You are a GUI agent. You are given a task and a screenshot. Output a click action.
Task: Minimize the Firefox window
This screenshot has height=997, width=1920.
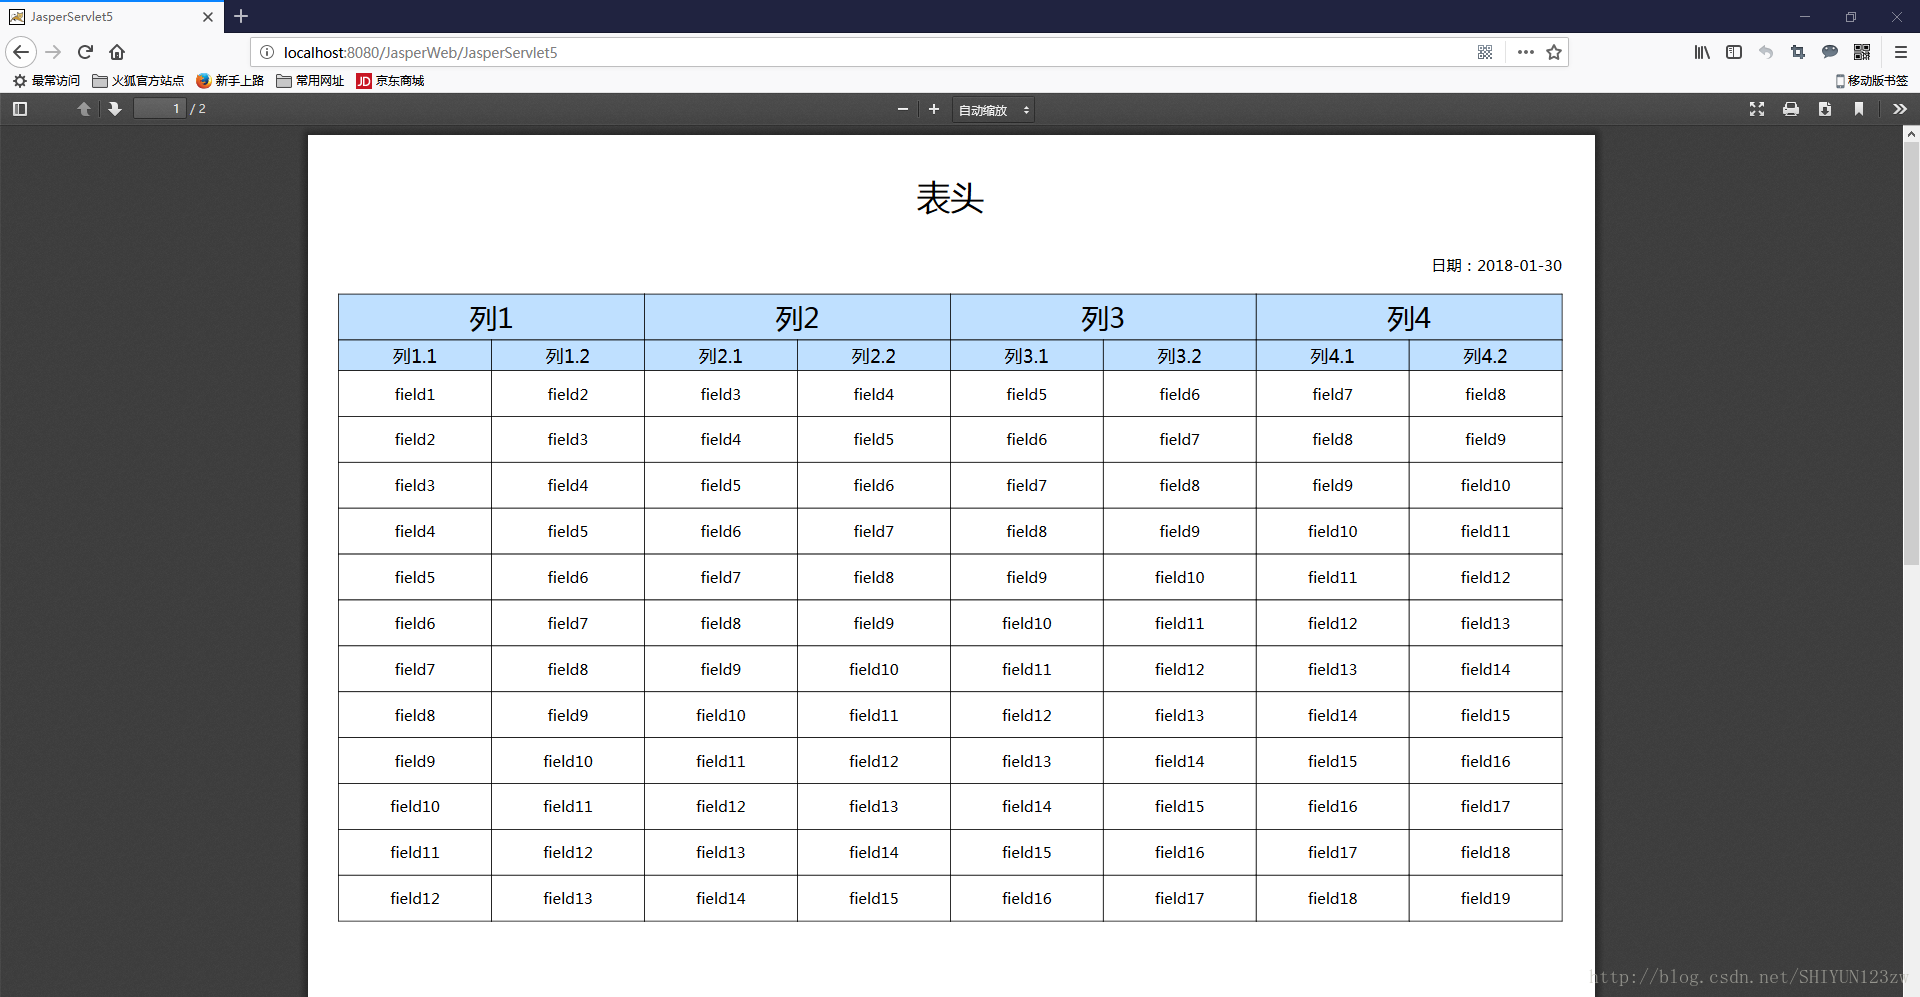coord(1805,17)
